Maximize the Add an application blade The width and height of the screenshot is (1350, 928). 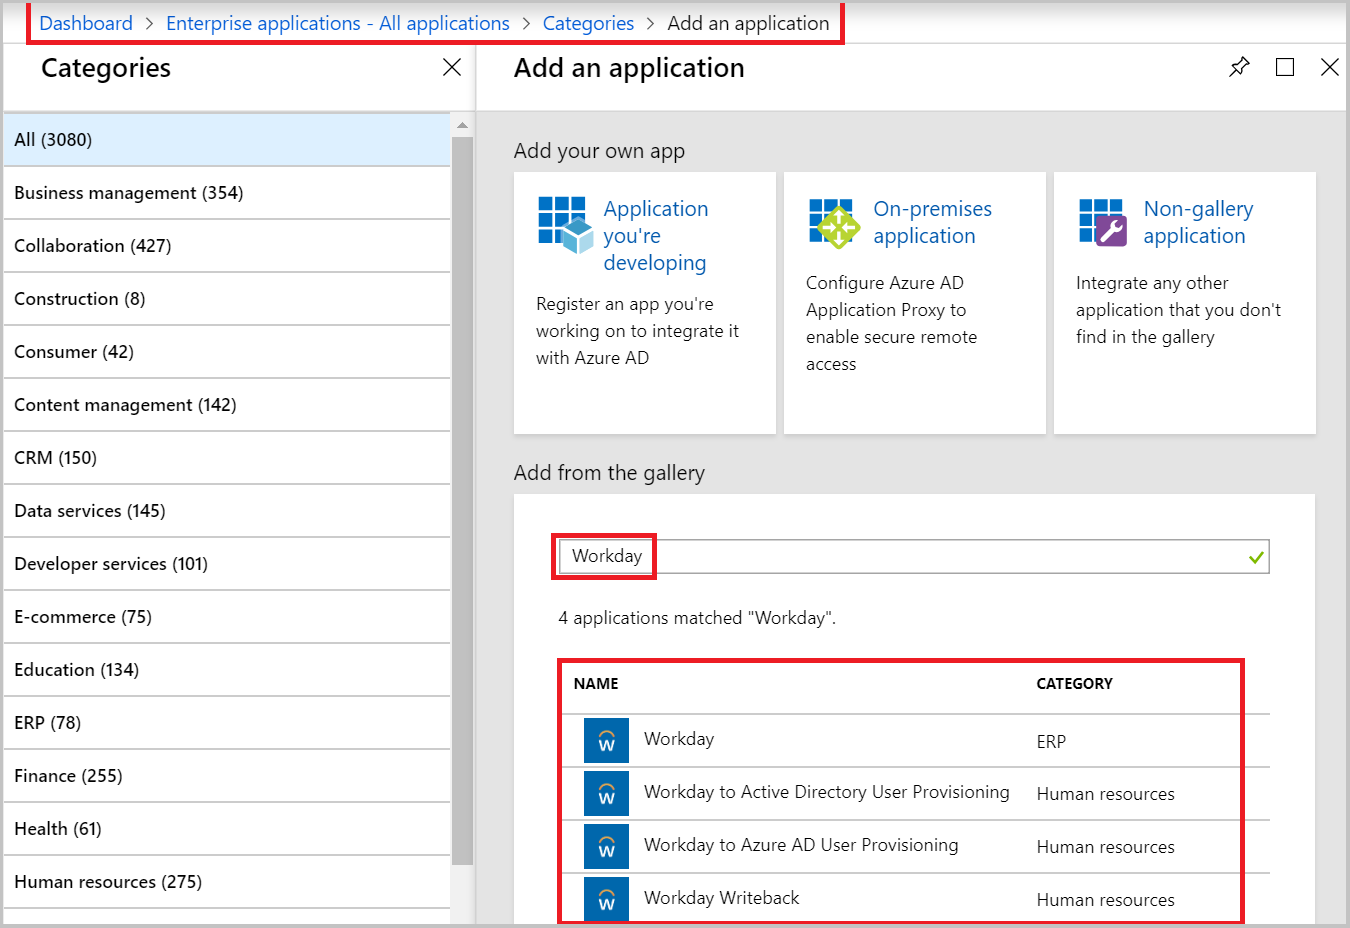(1285, 67)
